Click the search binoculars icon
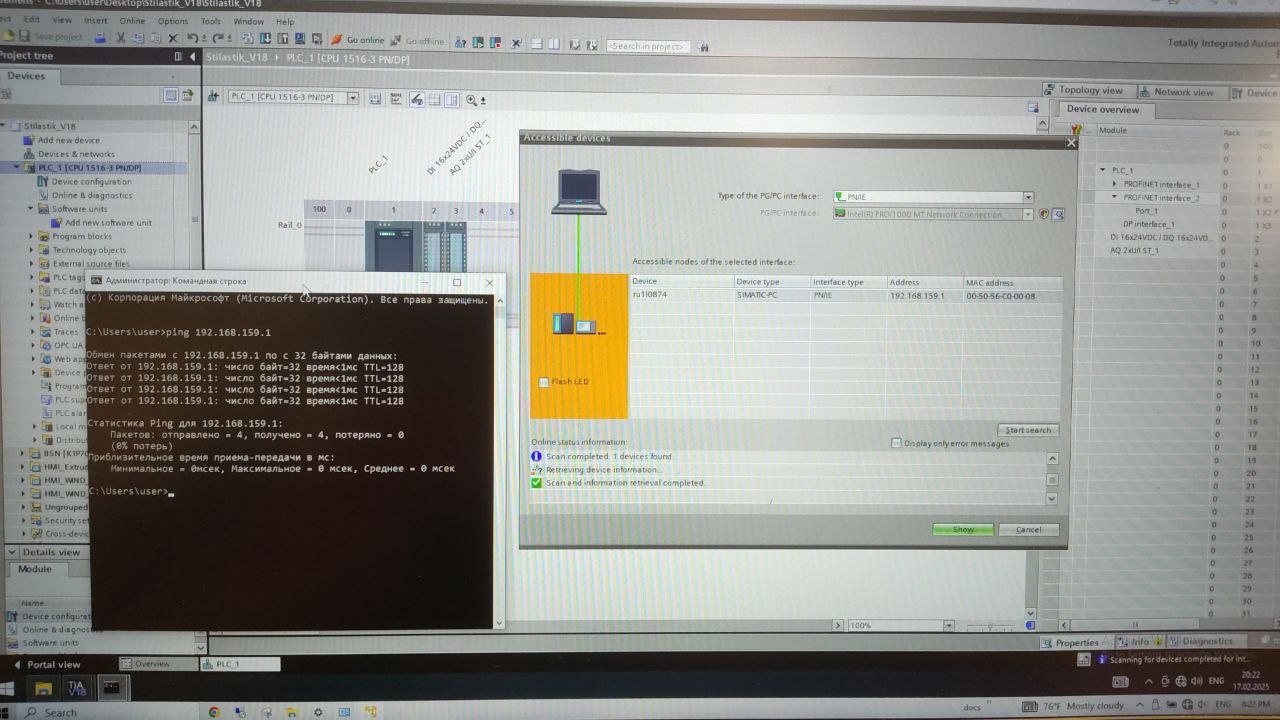Image resolution: width=1280 pixels, height=720 pixels. pos(704,47)
